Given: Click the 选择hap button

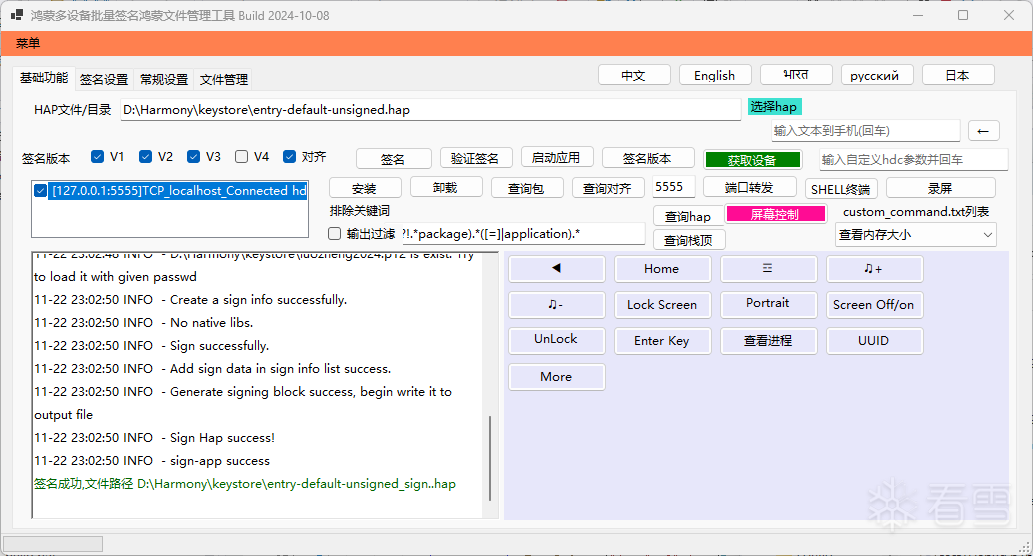Looking at the screenshot, I should (x=774, y=107).
